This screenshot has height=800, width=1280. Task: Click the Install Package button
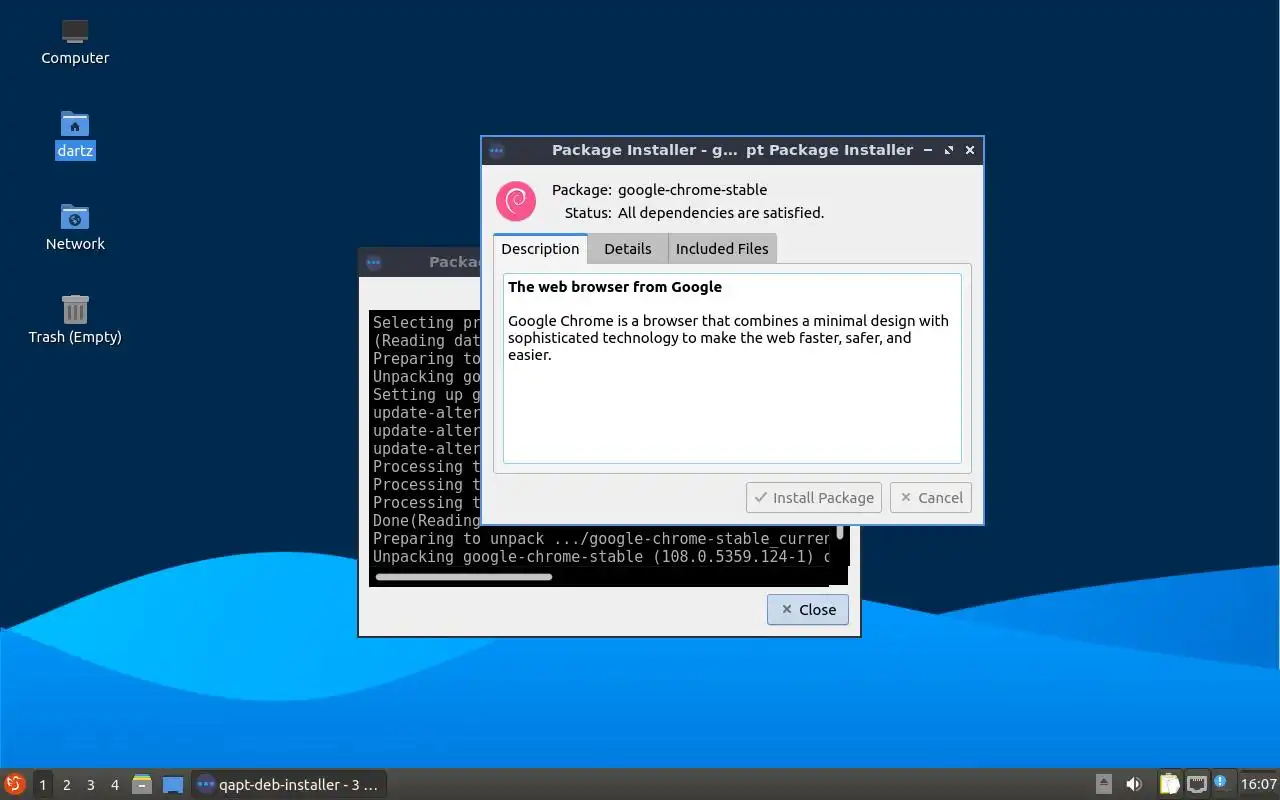814,497
